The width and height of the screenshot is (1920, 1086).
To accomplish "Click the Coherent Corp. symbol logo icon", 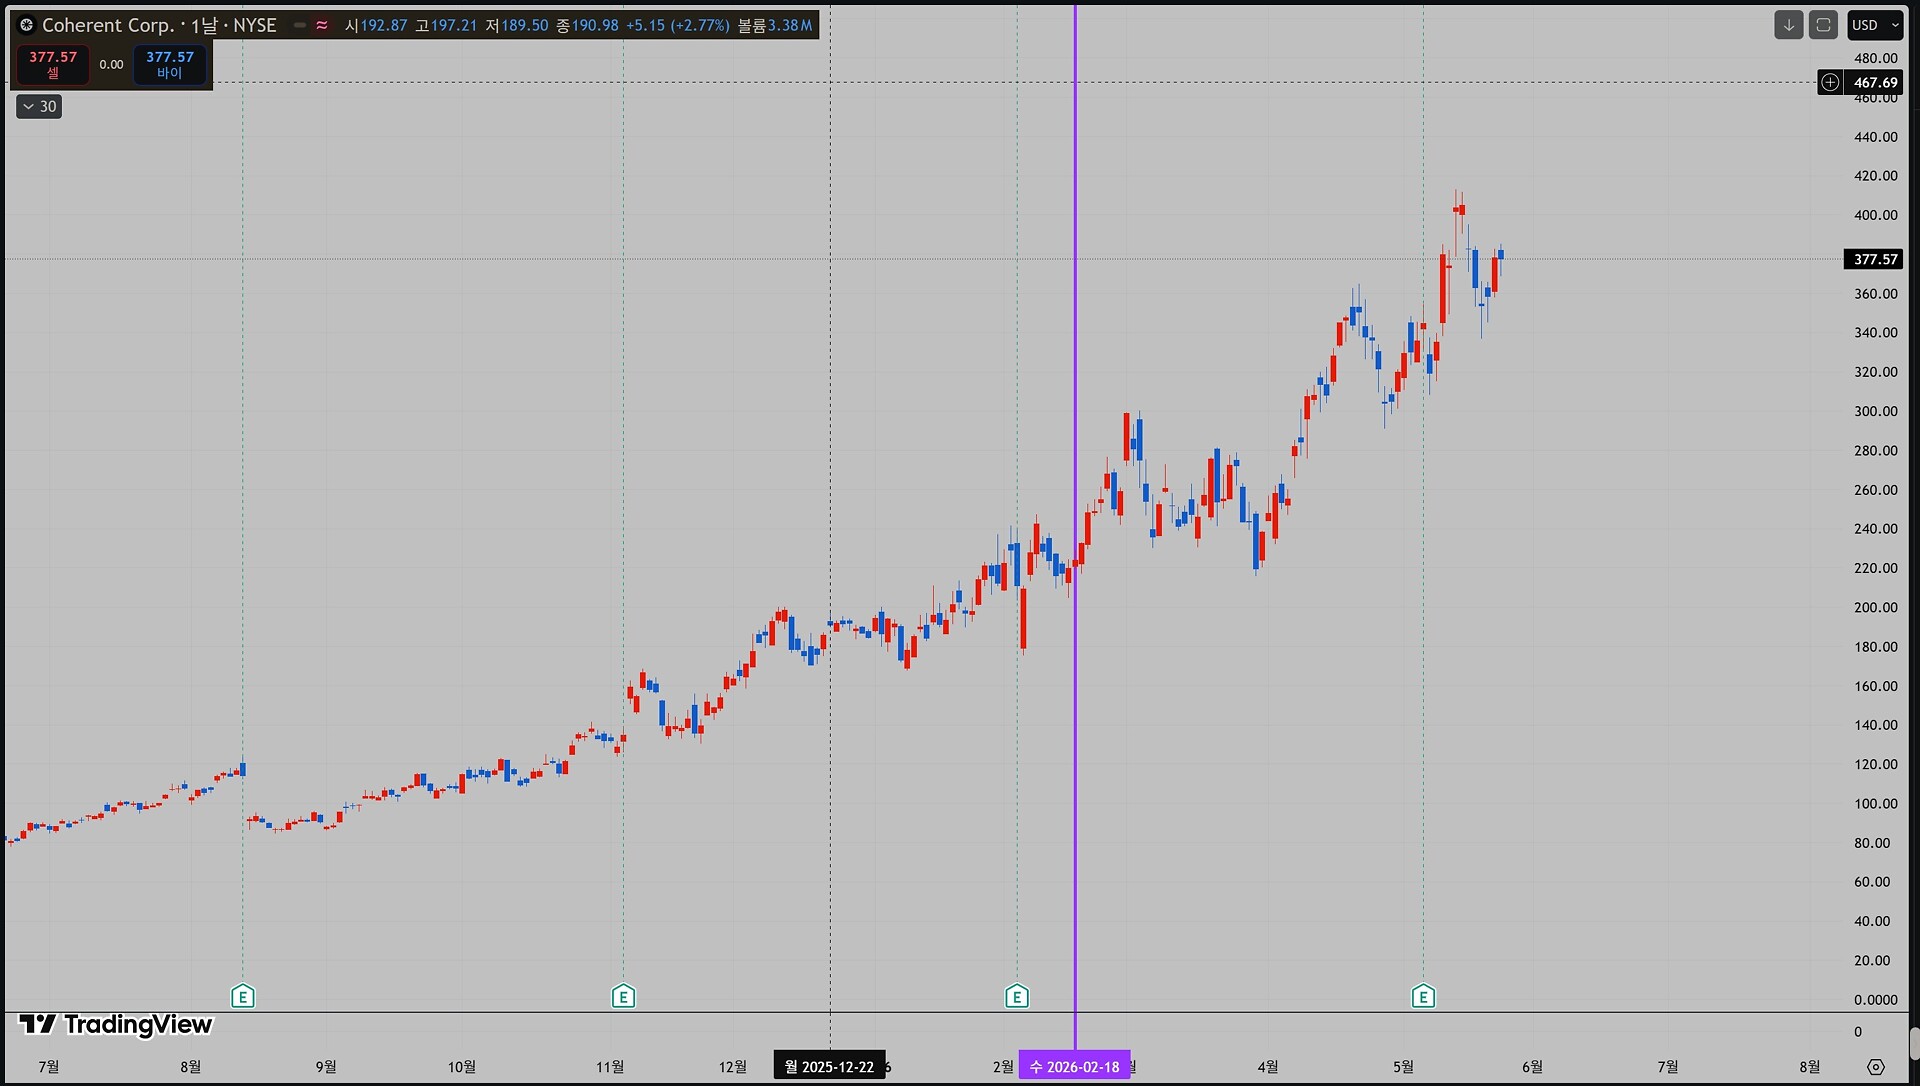I will [x=27, y=25].
